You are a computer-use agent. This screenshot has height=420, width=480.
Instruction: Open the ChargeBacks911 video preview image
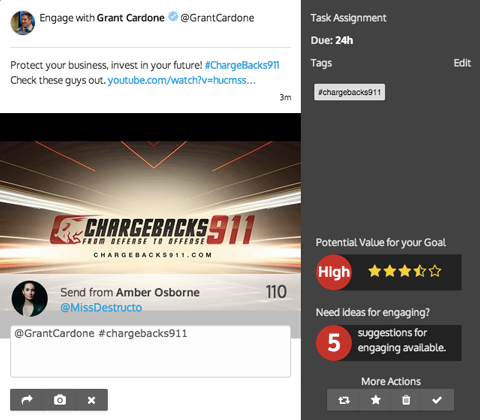point(150,207)
